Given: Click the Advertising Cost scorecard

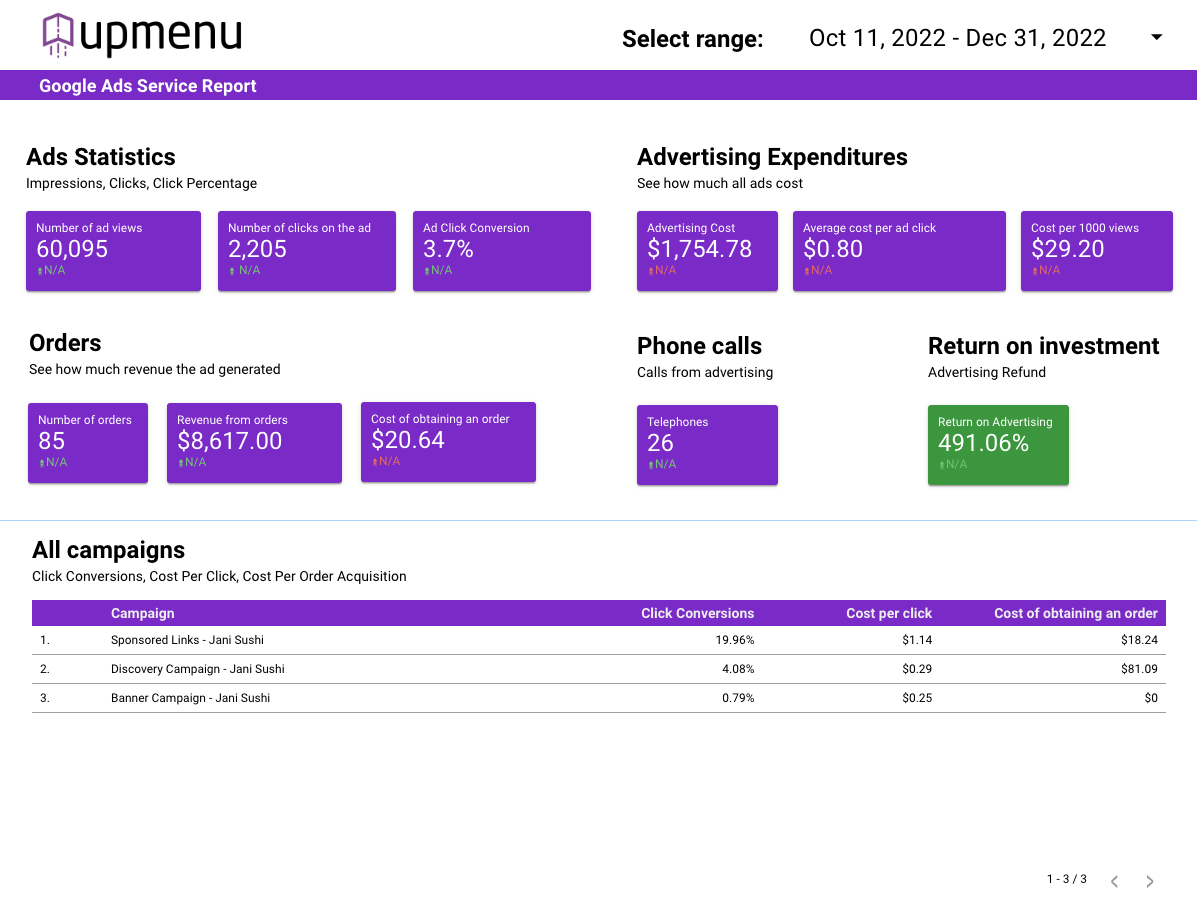Looking at the screenshot, I should click(707, 250).
